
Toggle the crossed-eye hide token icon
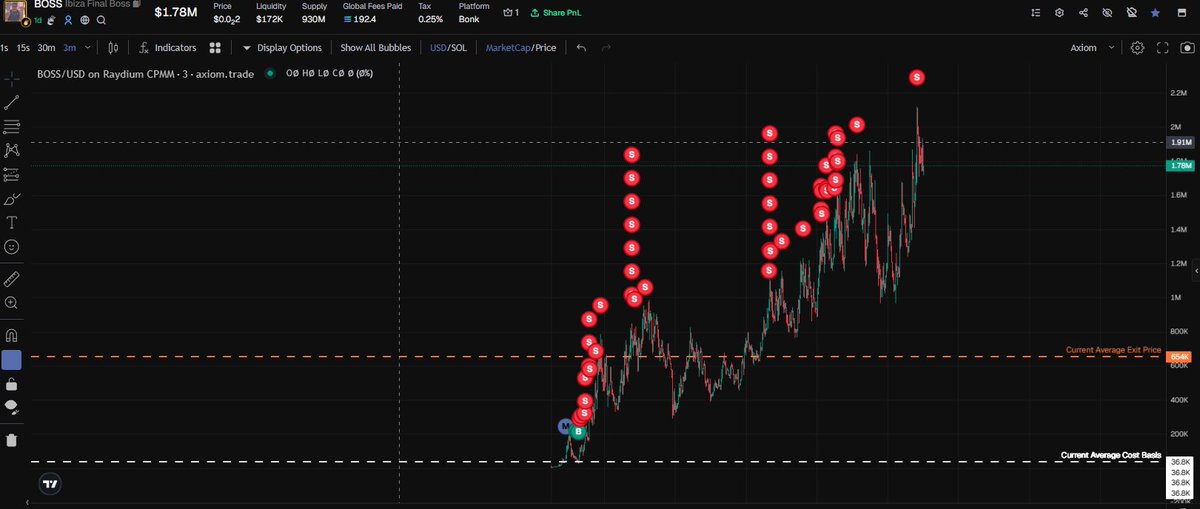pyautogui.click(x=1107, y=13)
